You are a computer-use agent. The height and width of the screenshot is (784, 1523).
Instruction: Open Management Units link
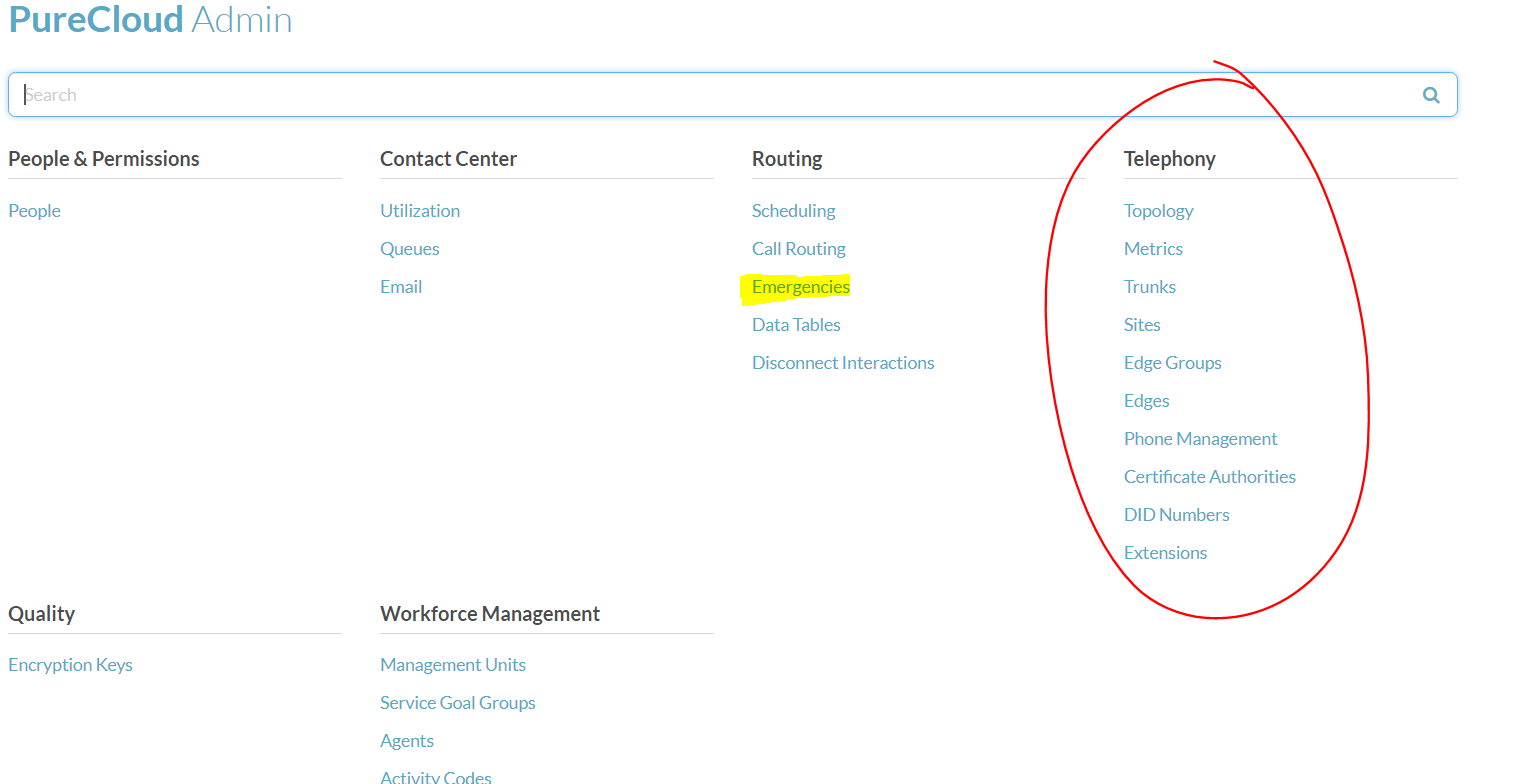(453, 665)
